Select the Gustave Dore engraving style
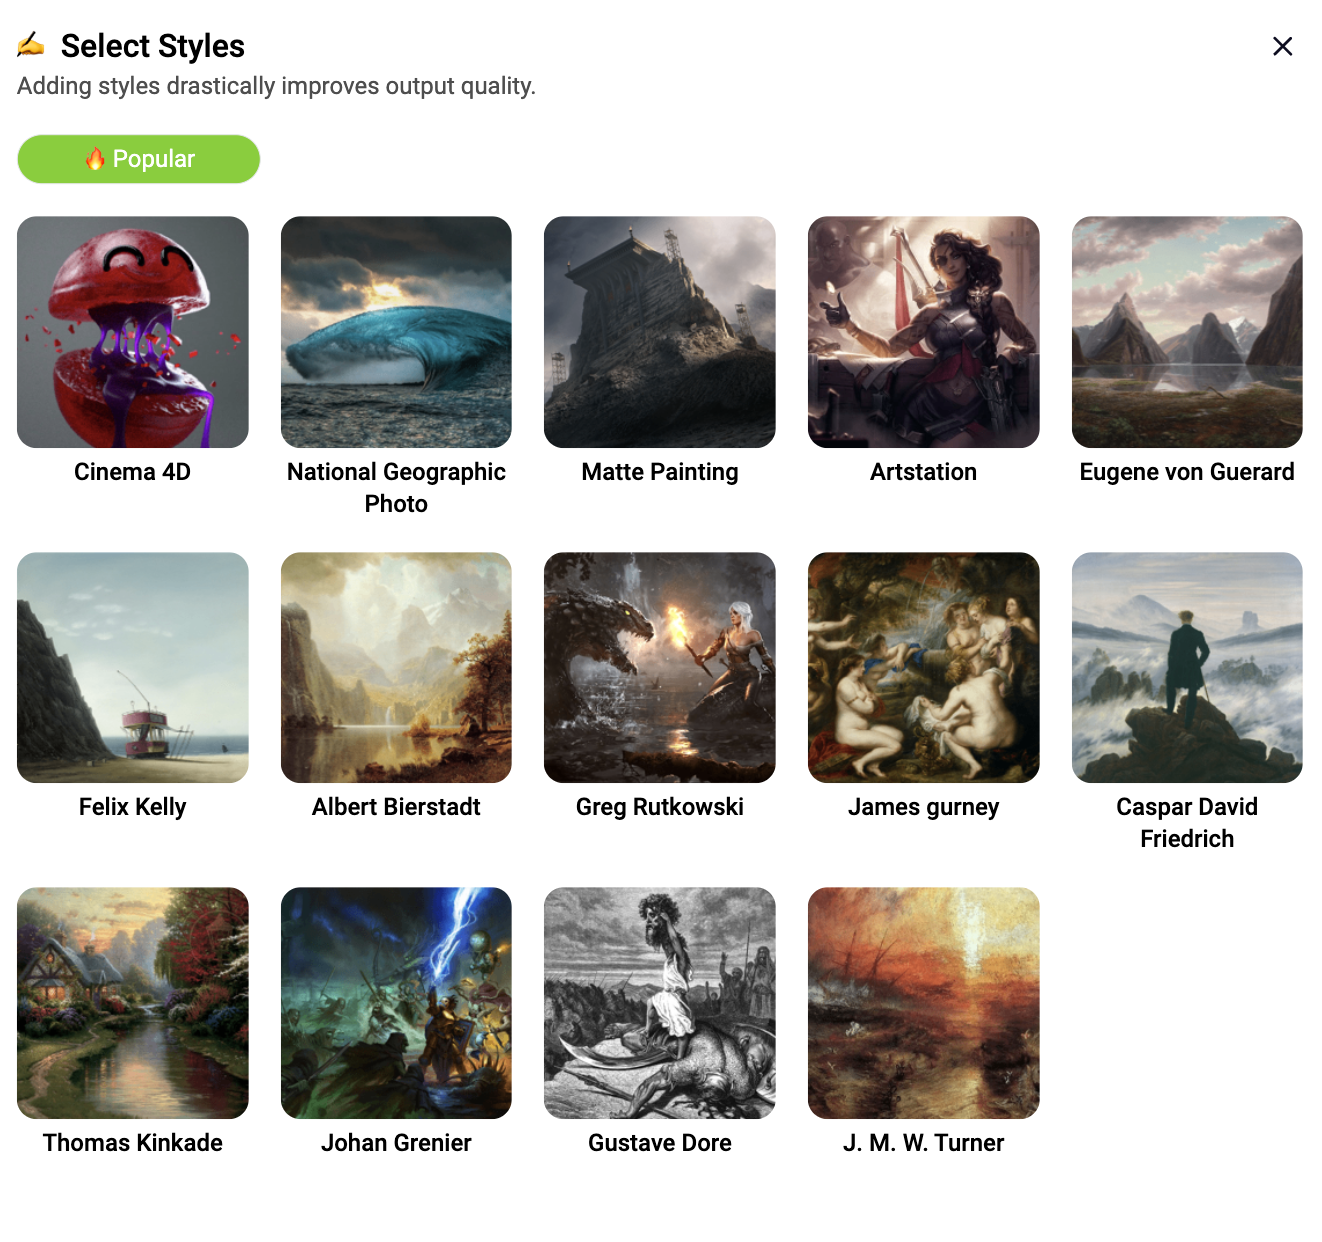The image size is (1322, 1242). click(659, 1003)
